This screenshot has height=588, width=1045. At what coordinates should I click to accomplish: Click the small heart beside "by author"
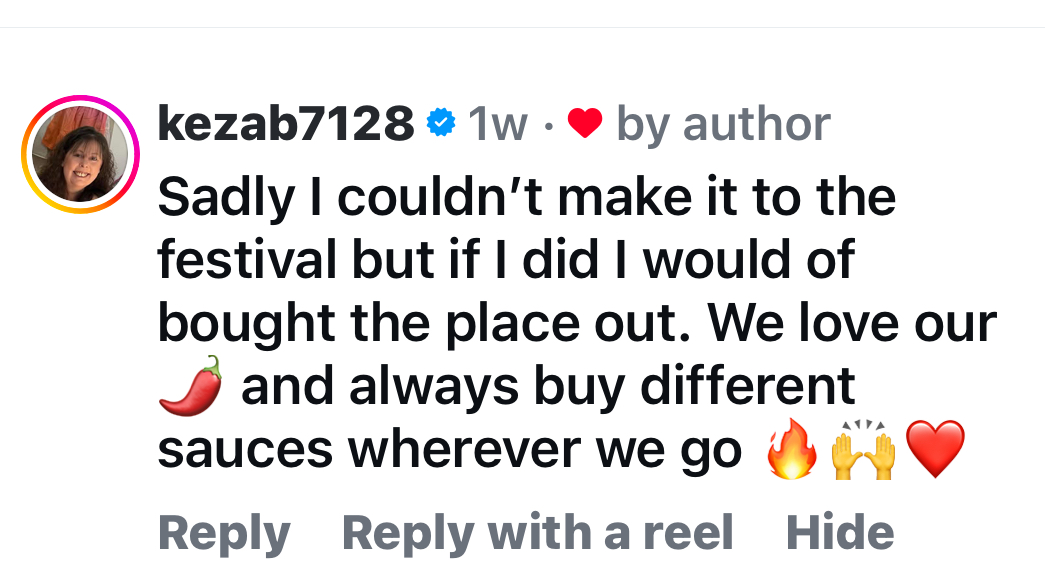(584, 124)
